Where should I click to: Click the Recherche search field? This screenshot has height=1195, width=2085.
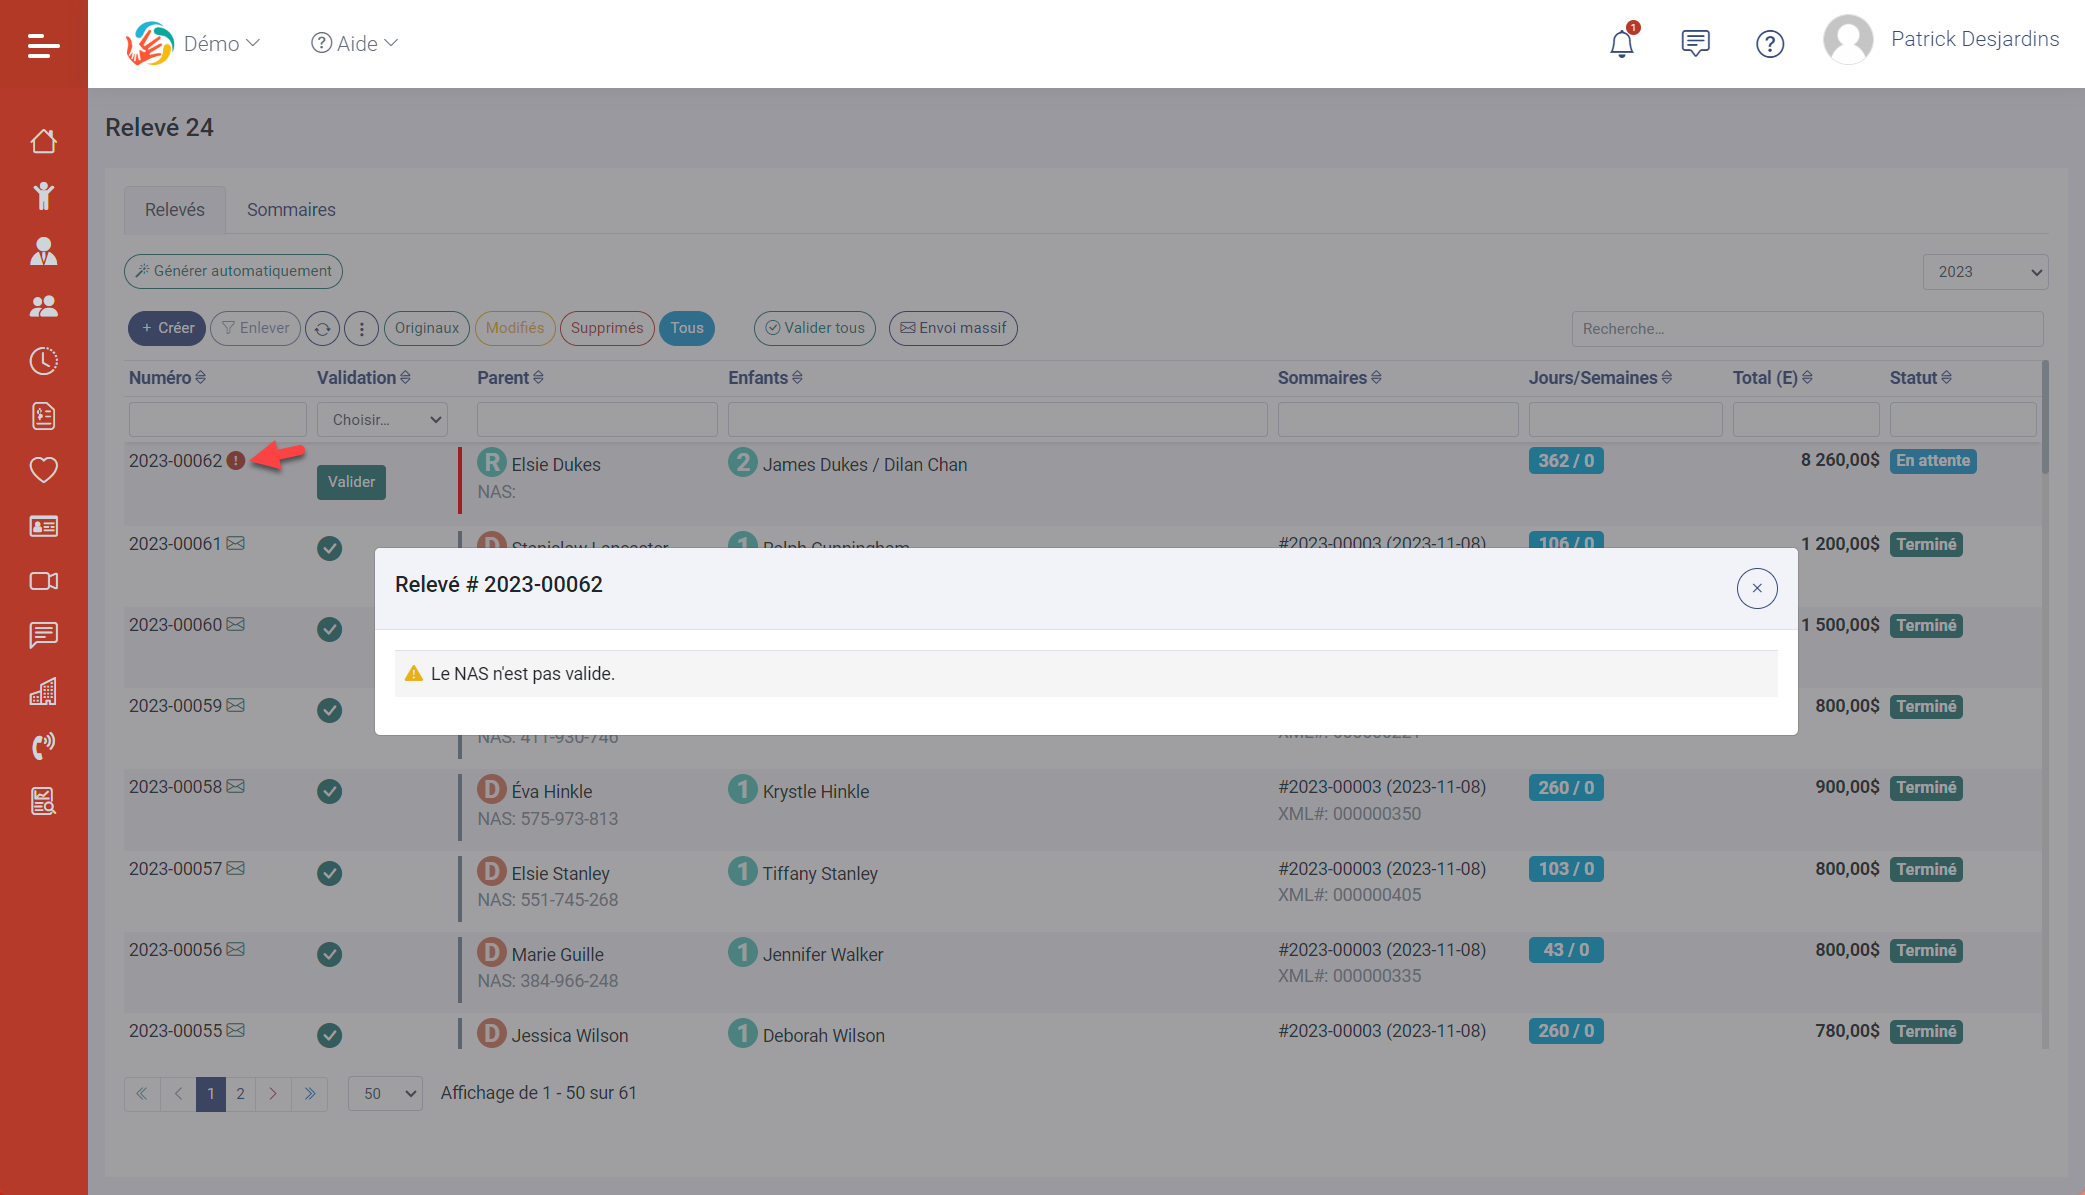1806,328
